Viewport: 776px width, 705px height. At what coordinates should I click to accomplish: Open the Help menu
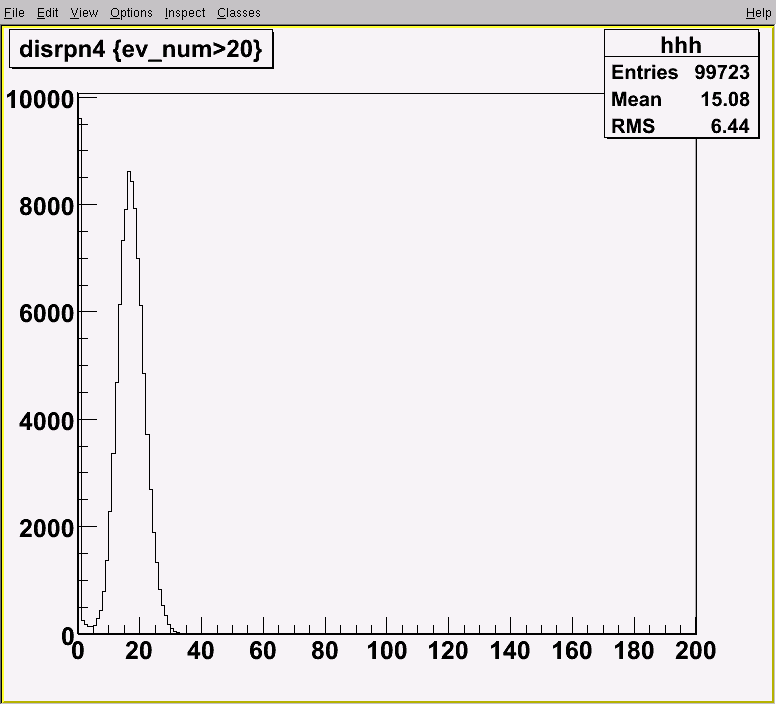758,13
